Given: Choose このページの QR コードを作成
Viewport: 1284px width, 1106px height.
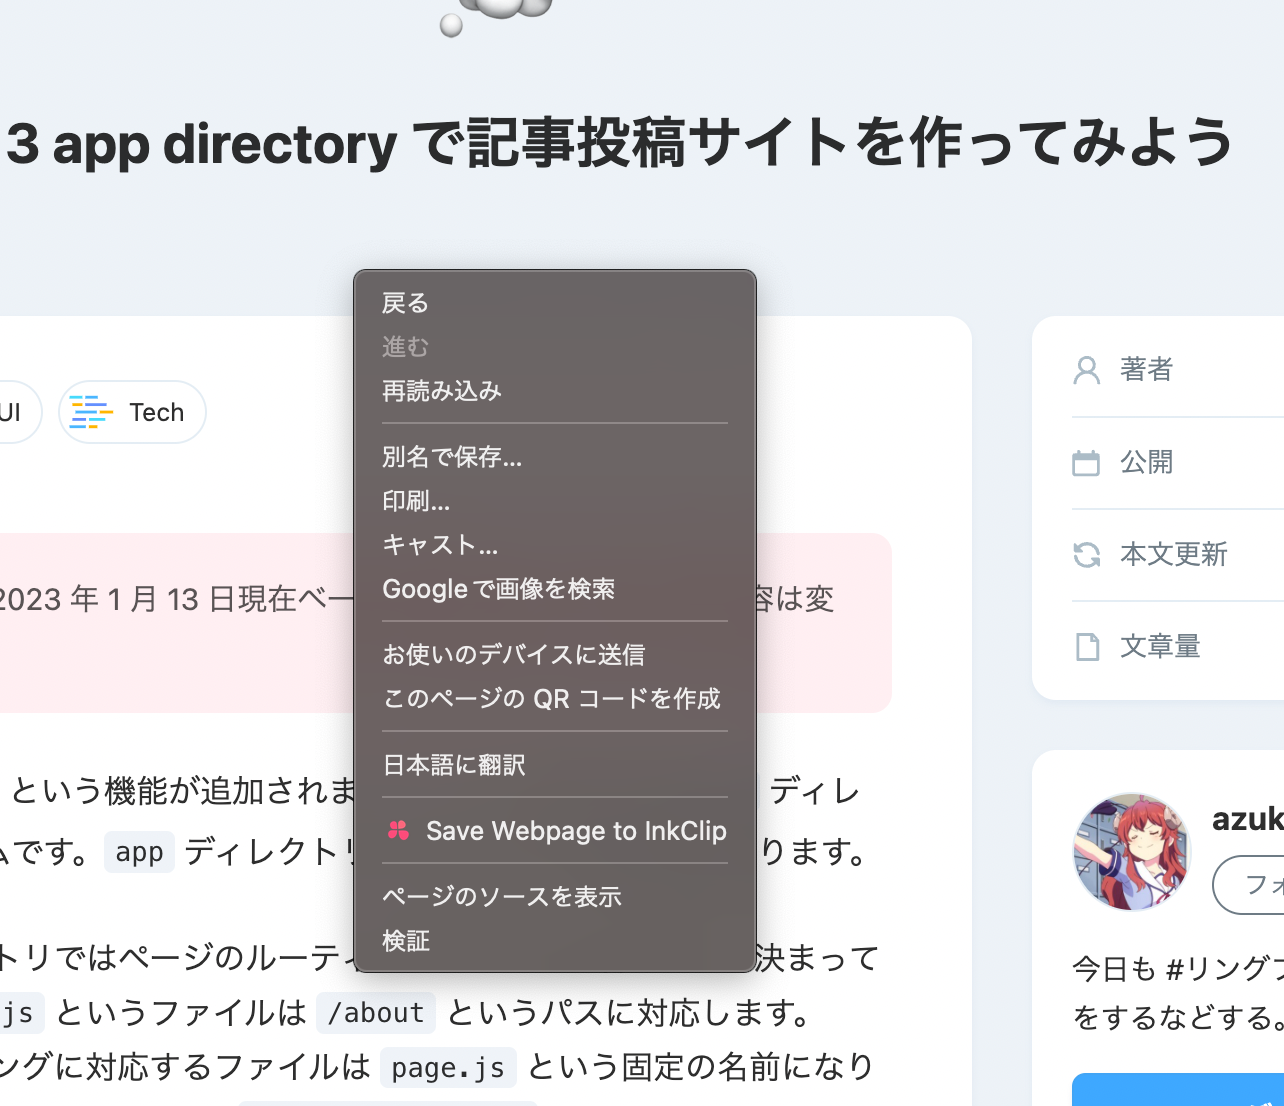Looking at the screenshot, I should point(551,699).
